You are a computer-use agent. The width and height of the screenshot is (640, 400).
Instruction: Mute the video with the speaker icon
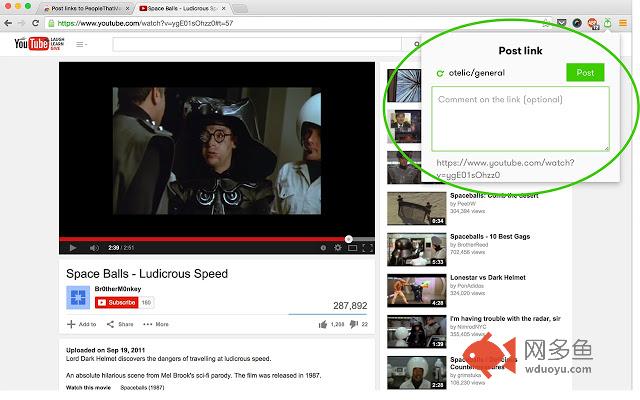pyautogui.click(x=94, y=248)
